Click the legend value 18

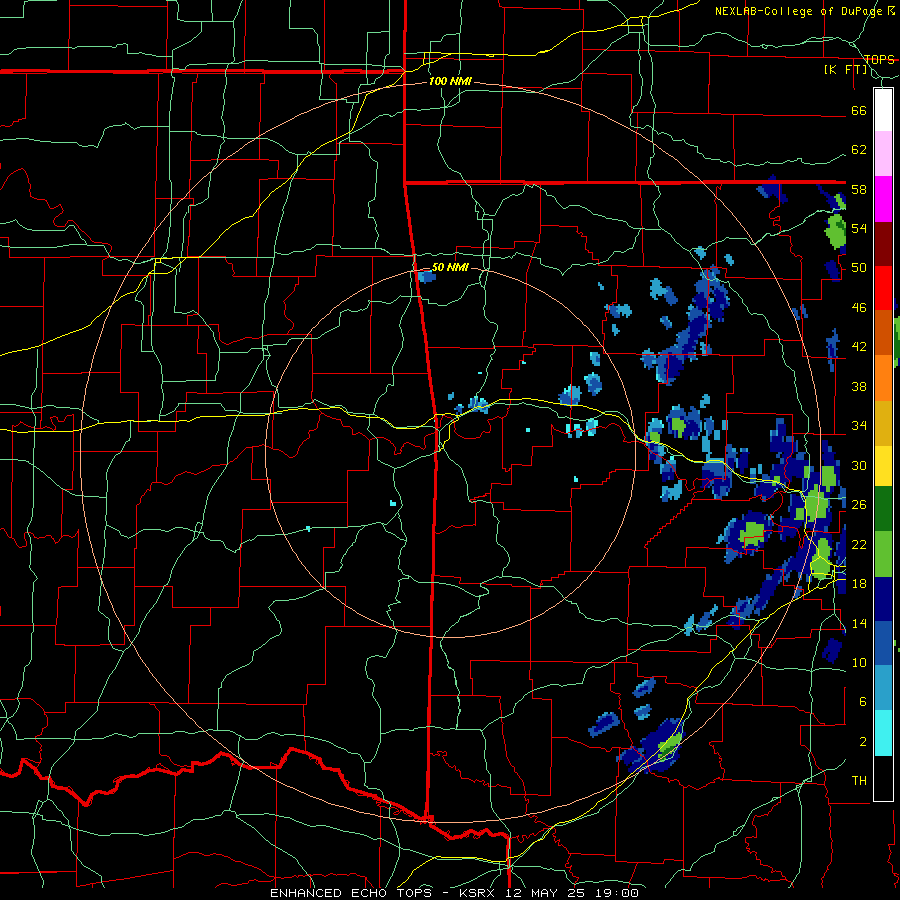[859, 584]
